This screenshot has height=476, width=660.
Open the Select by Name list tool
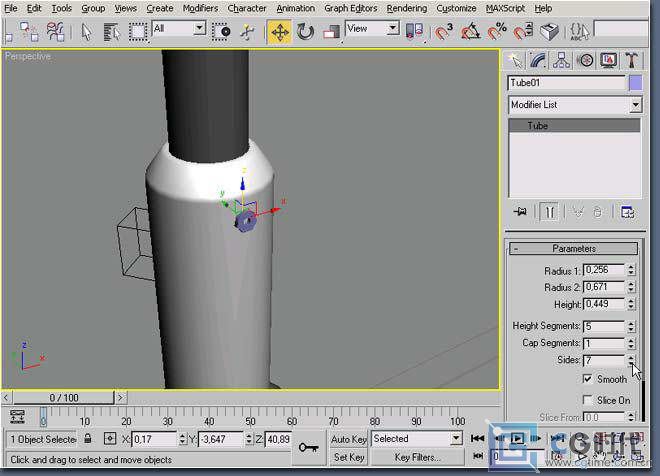(x=112, y=32)
